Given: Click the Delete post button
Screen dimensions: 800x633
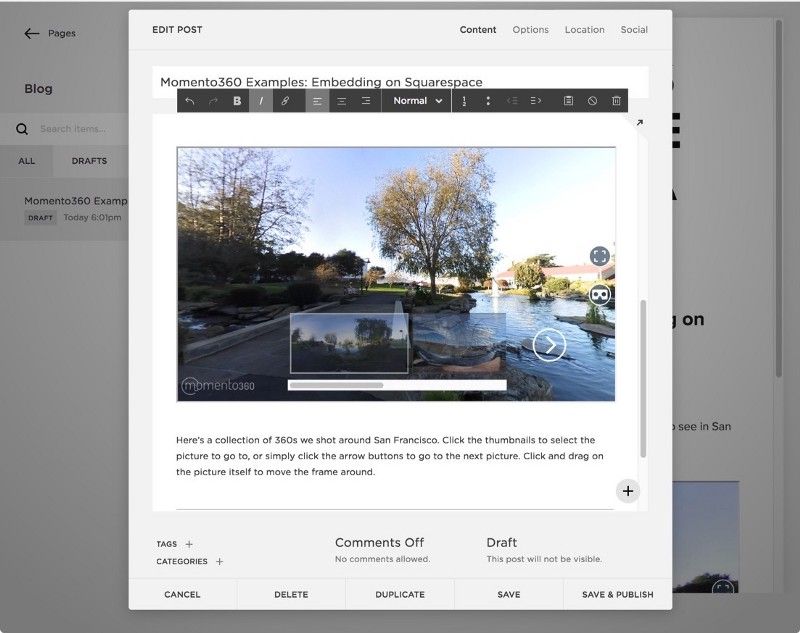Looking at the screenshot, I should pos(291,594).
